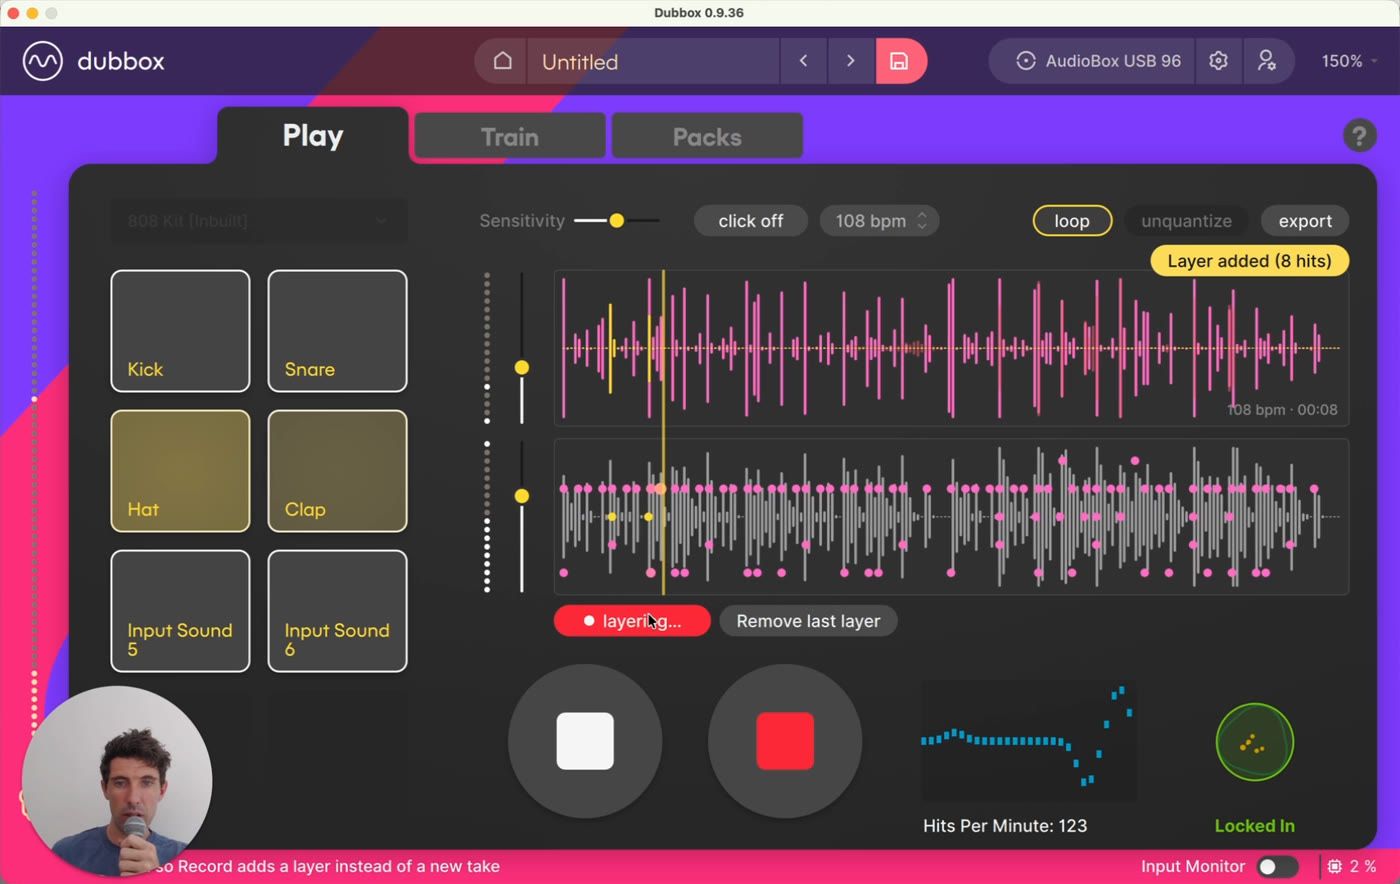The width and height of the screenshot is (1400, 884).
Task: Click the yellow playhead marker line
Action: [x=663, y=432]
